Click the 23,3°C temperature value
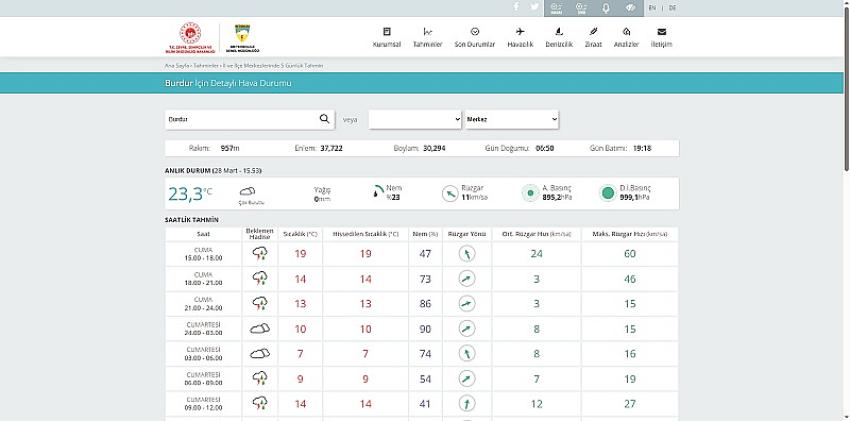The image size is (850, 421). coord(190,193)
